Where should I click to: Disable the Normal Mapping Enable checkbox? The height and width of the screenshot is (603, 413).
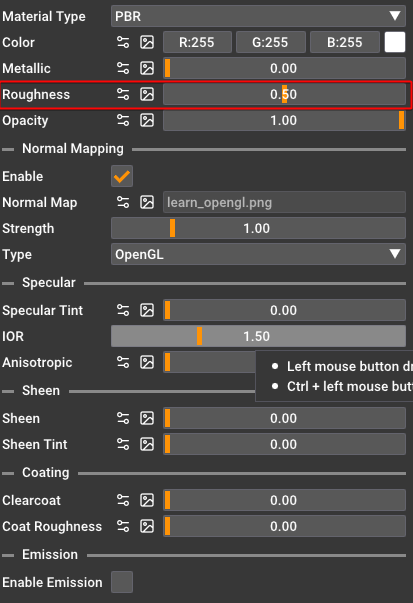[x=122, y=176]
